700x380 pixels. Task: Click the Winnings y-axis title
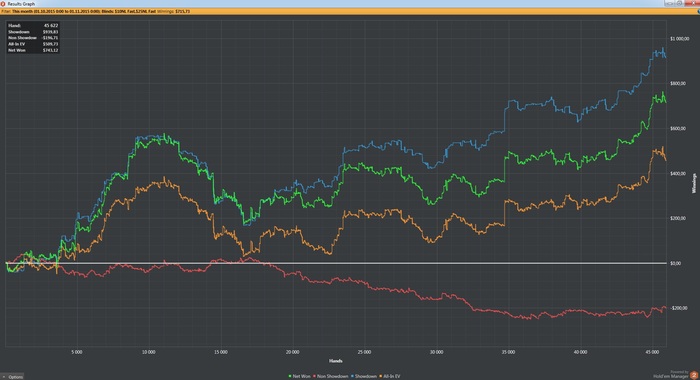pos(694,184)
